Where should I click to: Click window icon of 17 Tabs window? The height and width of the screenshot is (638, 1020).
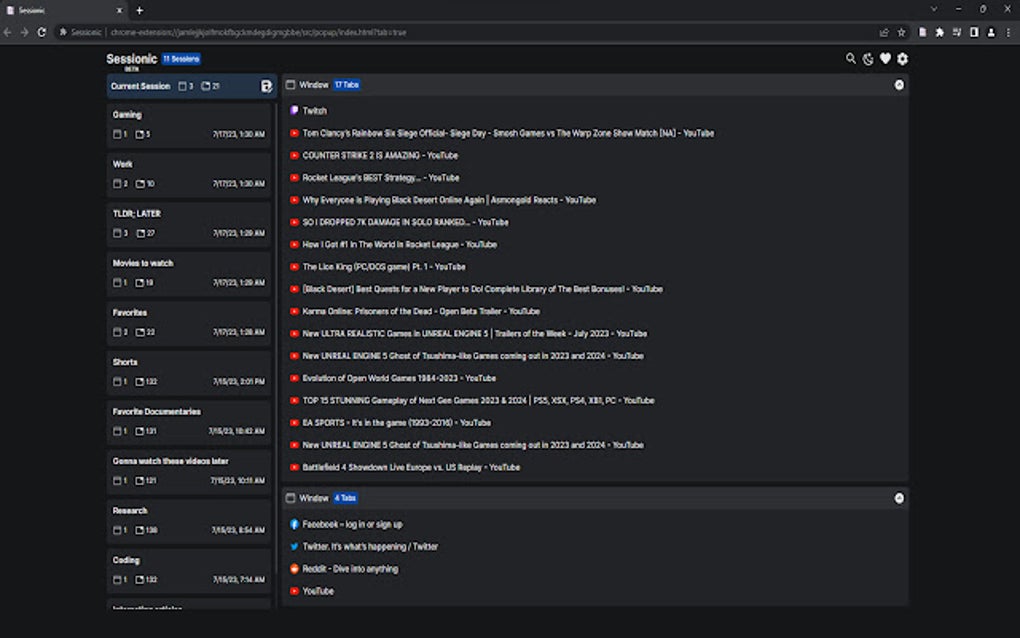290,85
